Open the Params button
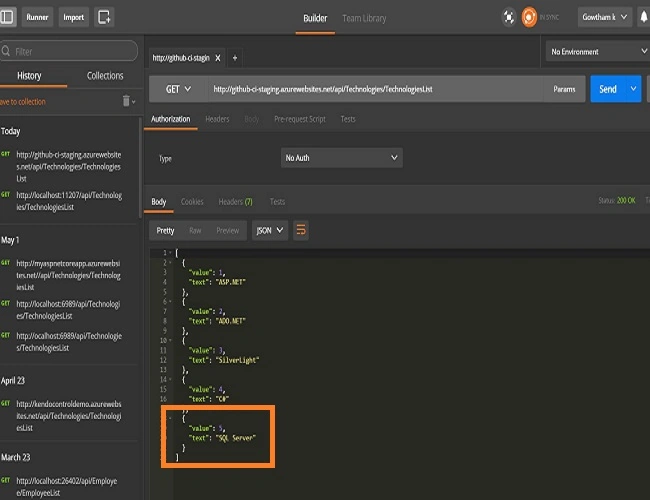This screenshot has width=650, height=500. tap(564, 89)
